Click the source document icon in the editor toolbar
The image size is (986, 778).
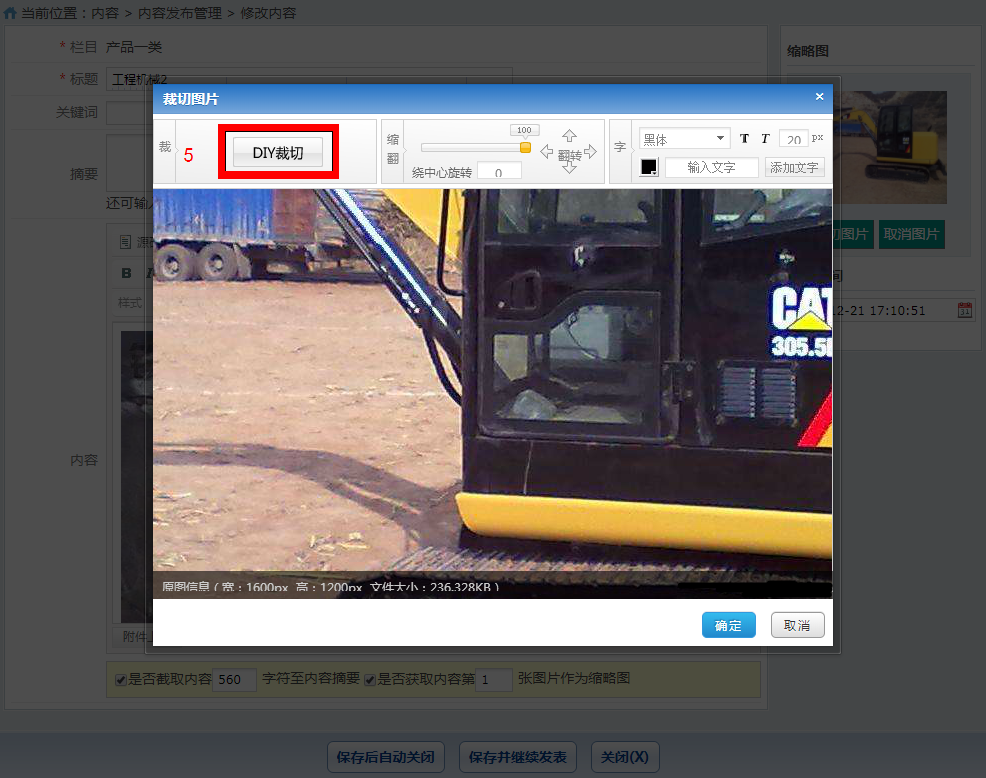tap(125, 242)
